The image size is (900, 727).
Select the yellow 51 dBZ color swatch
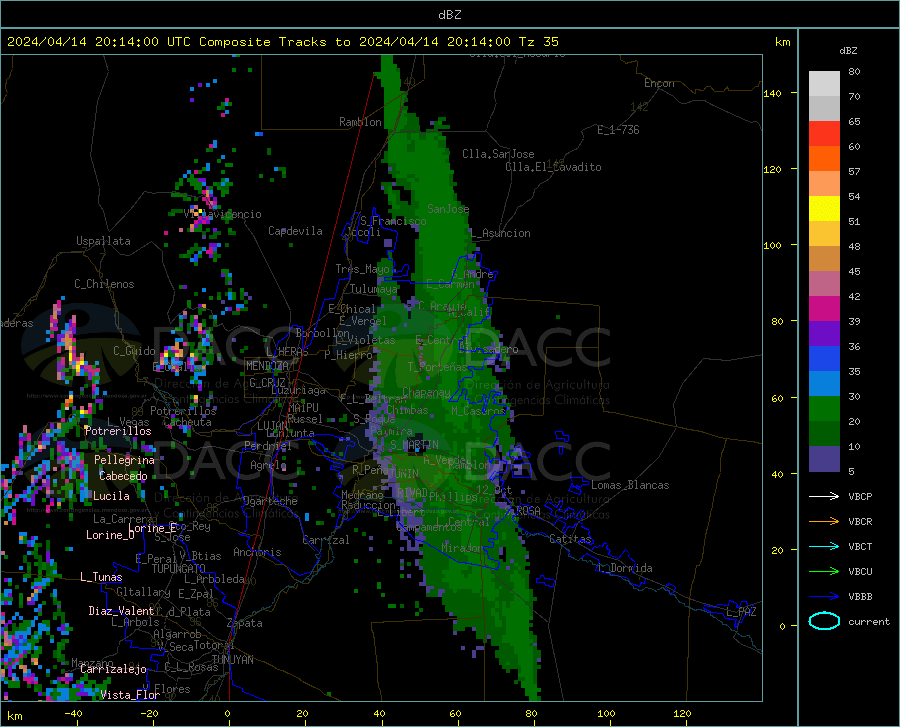(x=824, y=209)
